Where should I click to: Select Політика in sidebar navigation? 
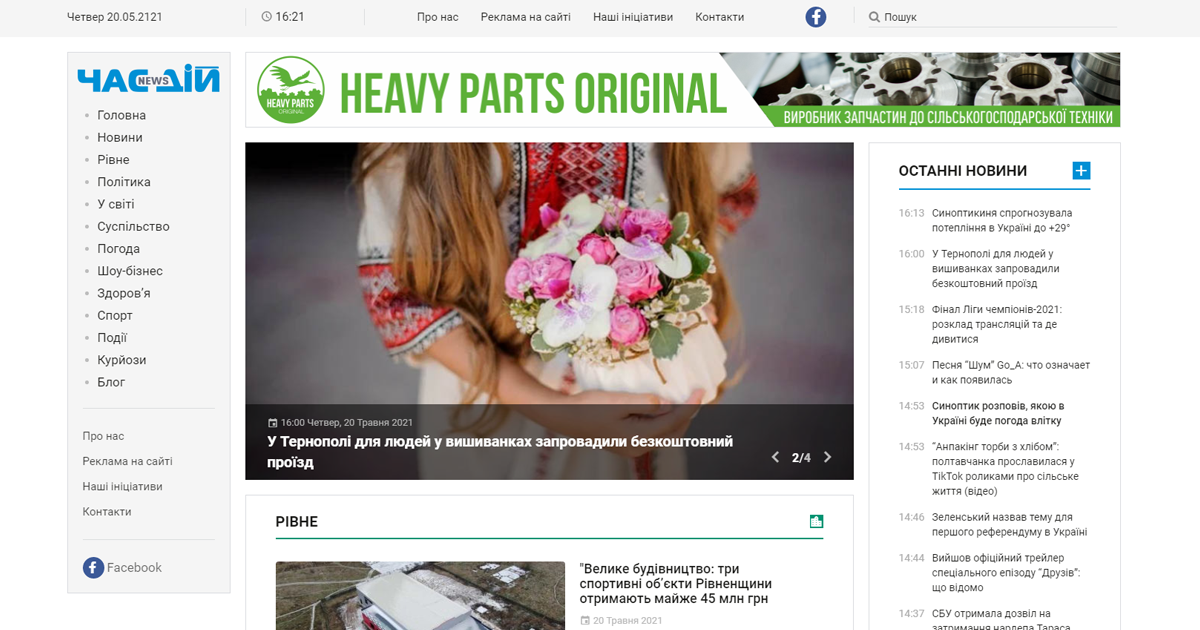coord(124,182)
